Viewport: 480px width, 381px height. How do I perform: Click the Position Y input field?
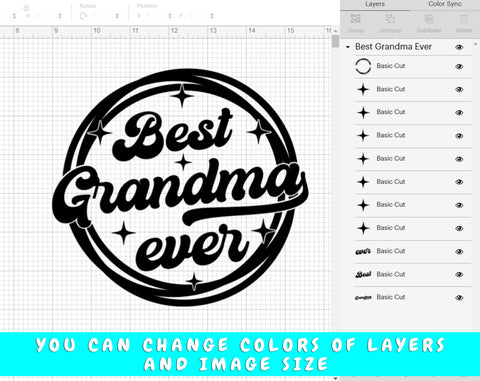tap(196, 16)
